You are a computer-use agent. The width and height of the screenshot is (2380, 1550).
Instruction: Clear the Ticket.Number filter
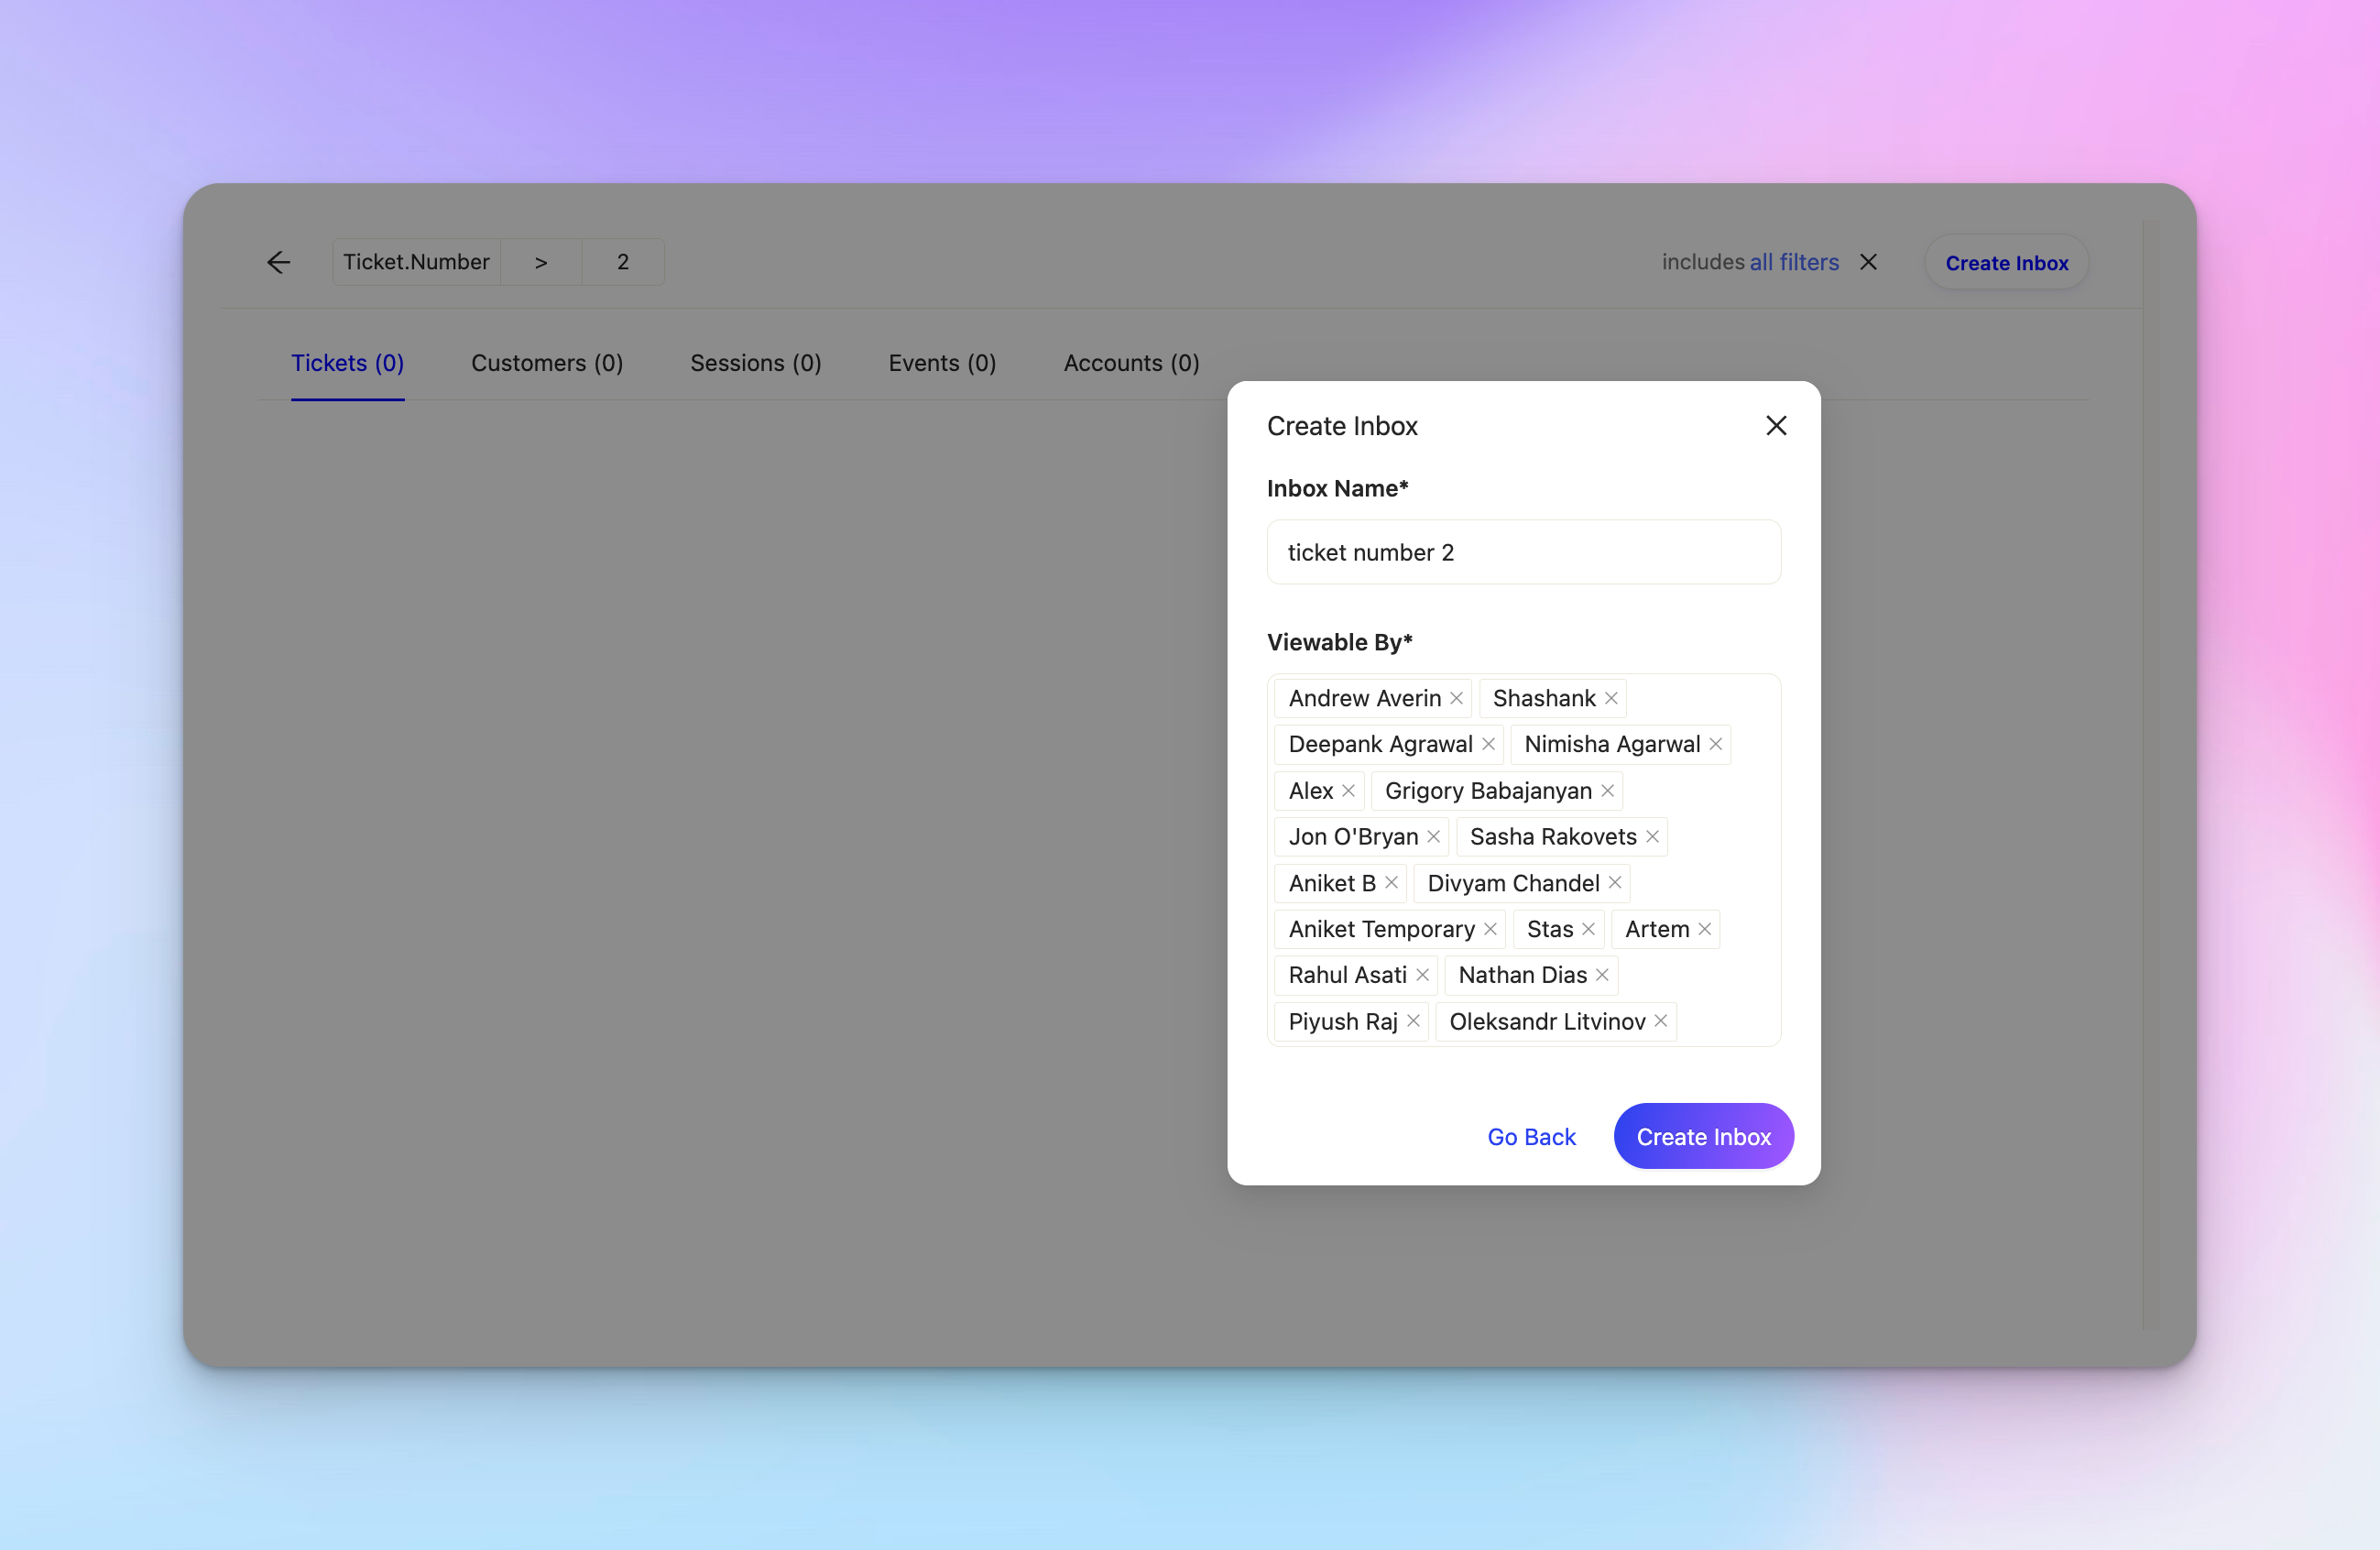[x=1869, y=262]
